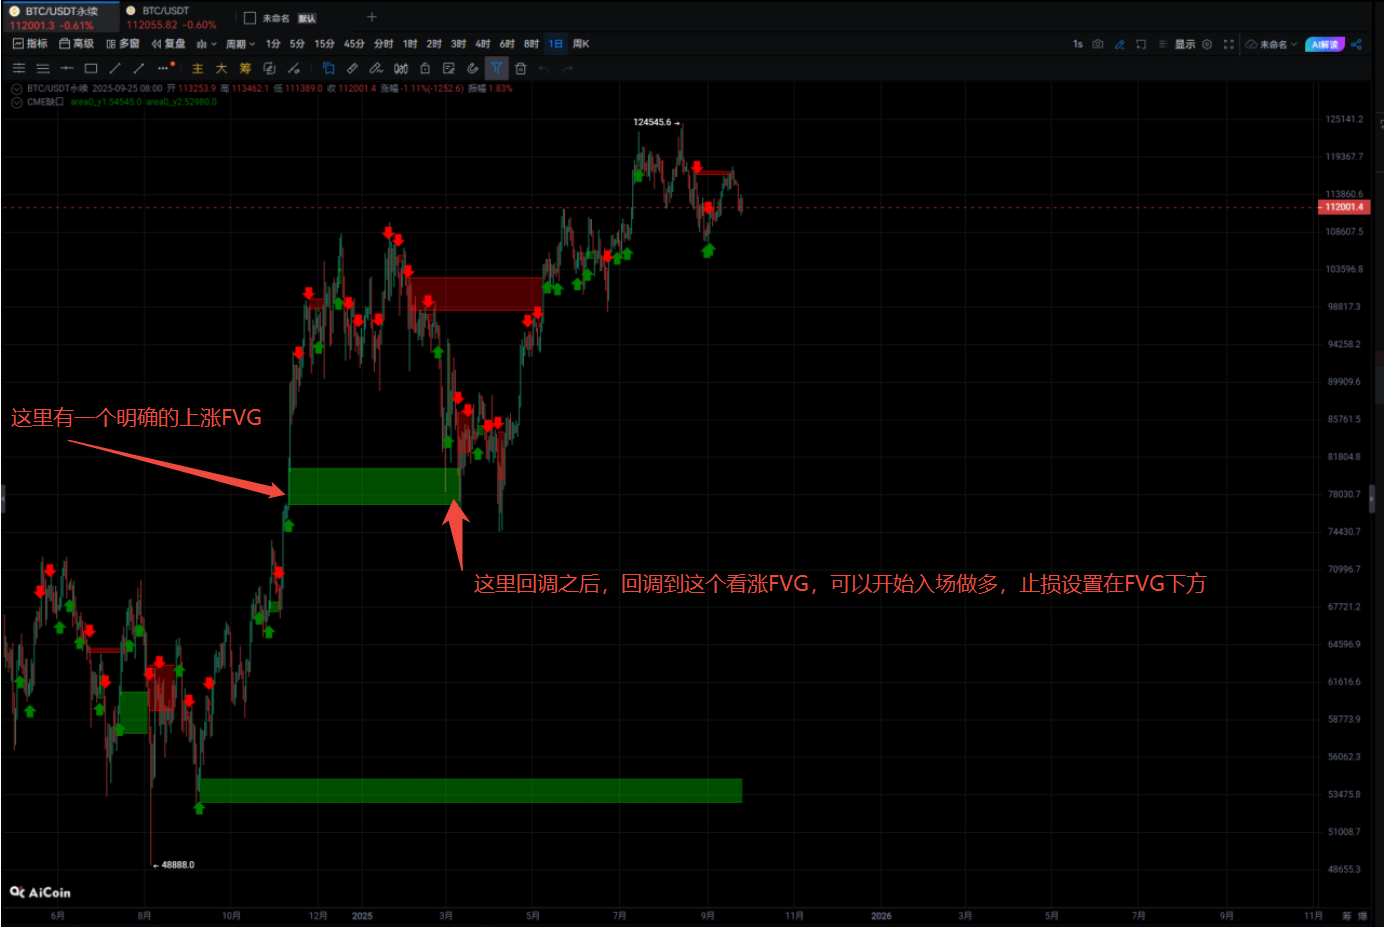Screen dimensions: 1384x927
Task: Enter fullscreen mode
Action: coord(1229,44)
